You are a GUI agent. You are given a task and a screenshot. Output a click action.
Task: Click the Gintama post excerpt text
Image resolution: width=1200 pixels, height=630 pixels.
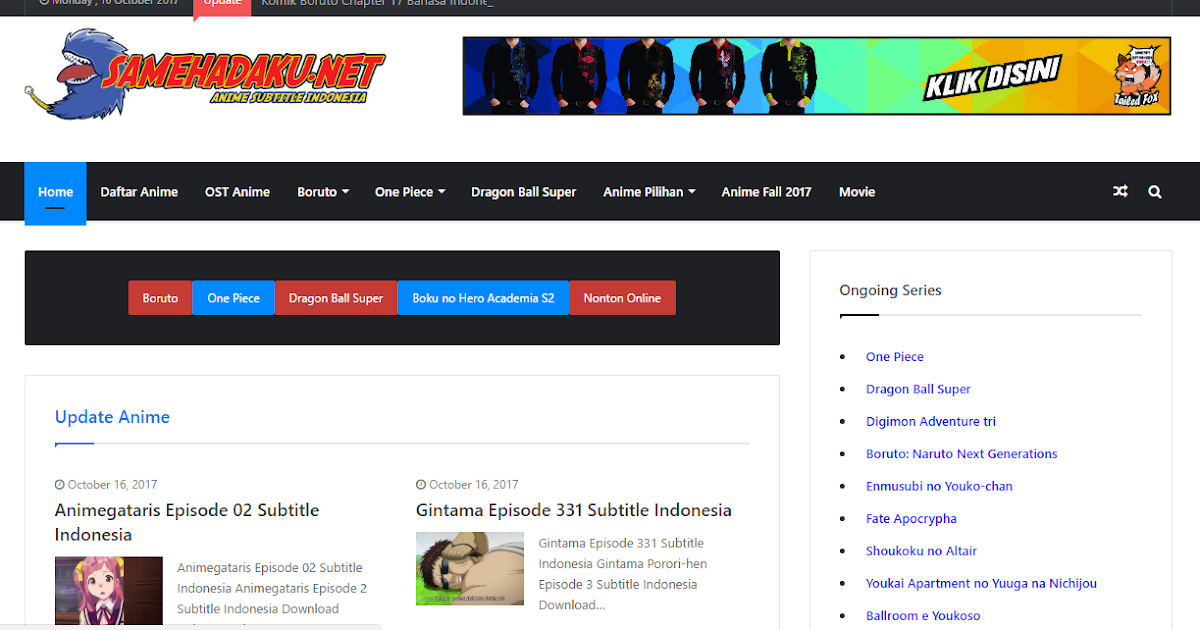(x=621, y=574)
